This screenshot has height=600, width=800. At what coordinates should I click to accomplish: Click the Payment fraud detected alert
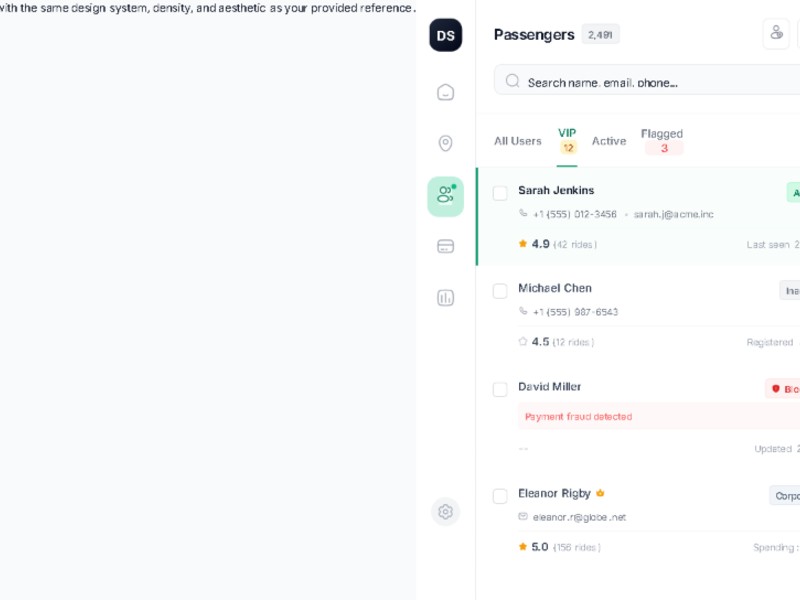coord(579,416)
